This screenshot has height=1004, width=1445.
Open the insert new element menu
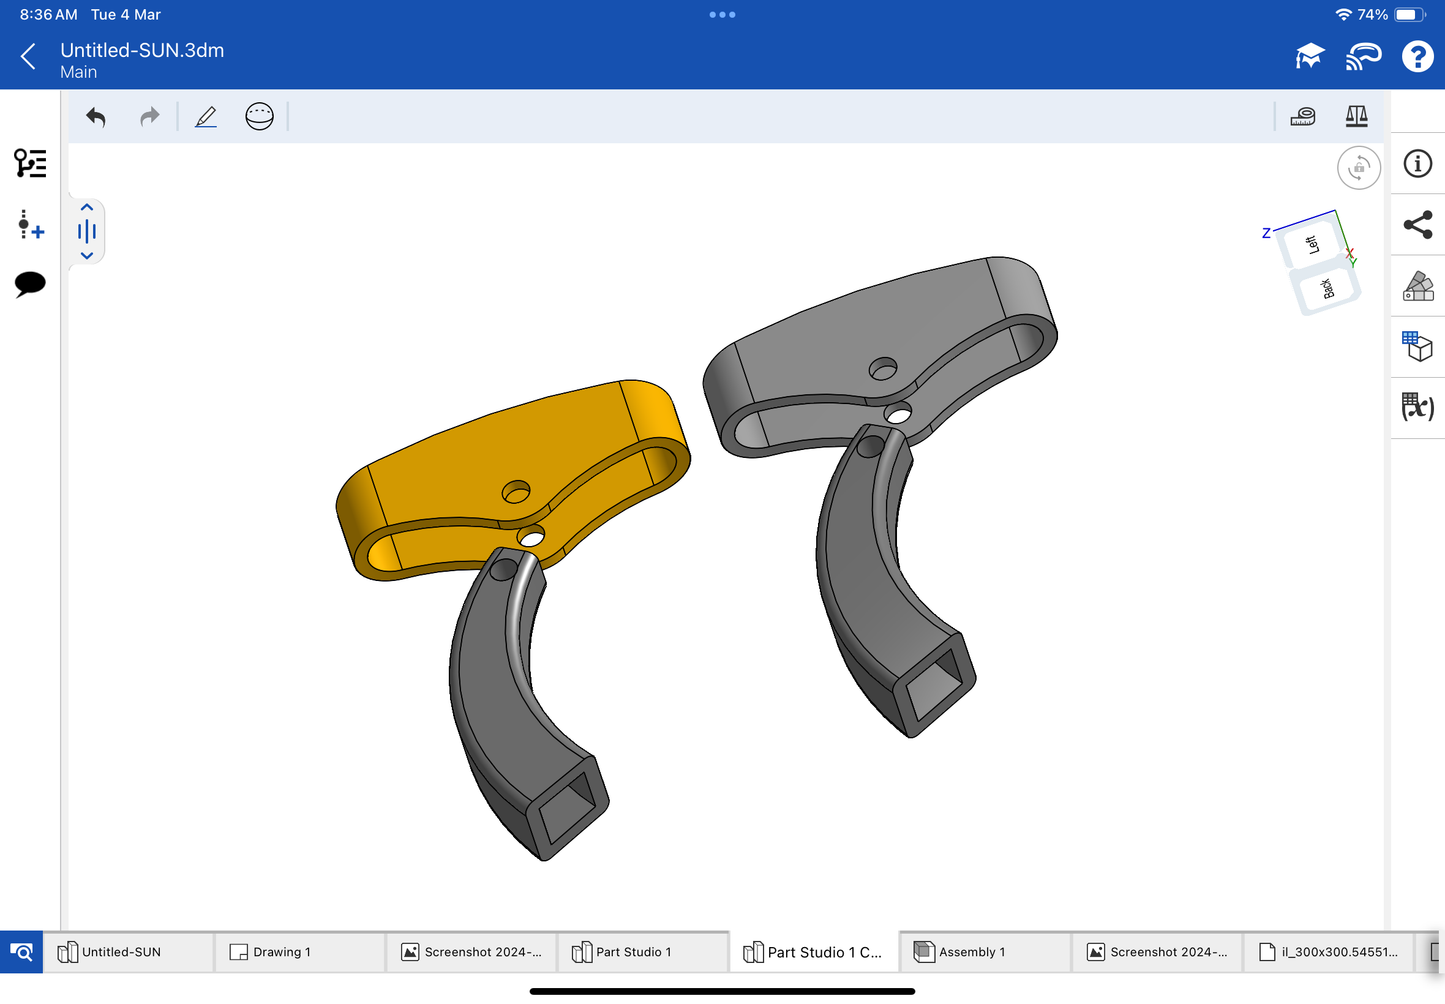tap(30, 224)
